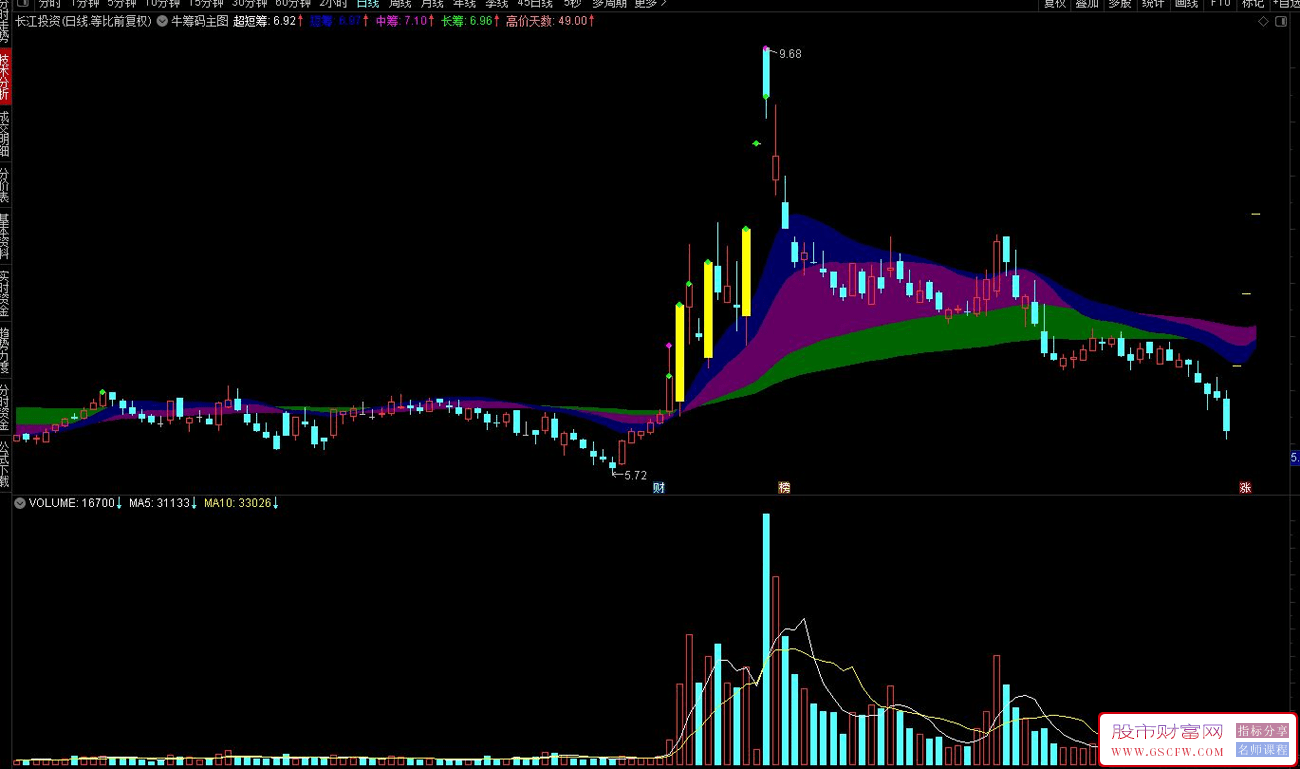Click the 长筹 6.96 value
Screen dimensions: 1300x769
471,20
